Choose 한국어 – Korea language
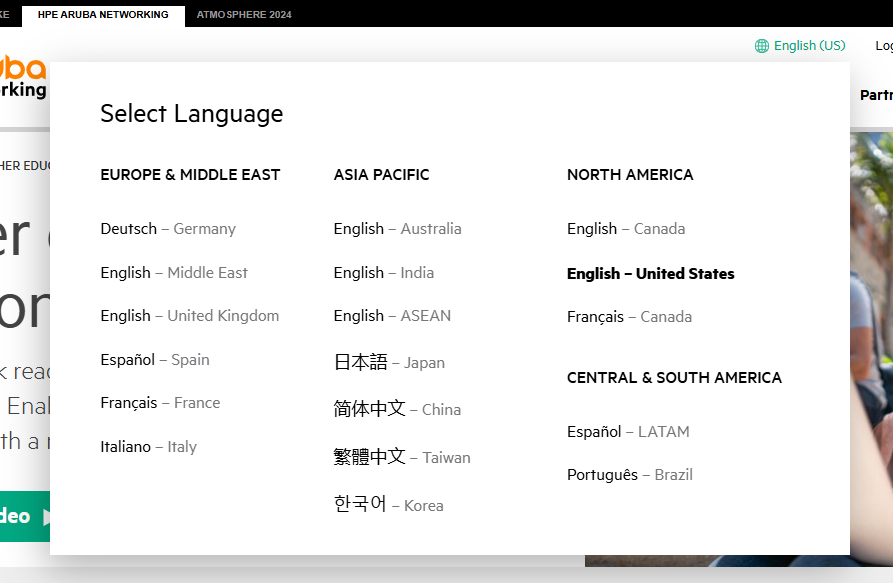Viewport: 893px width, 583px height. [388, 505]
